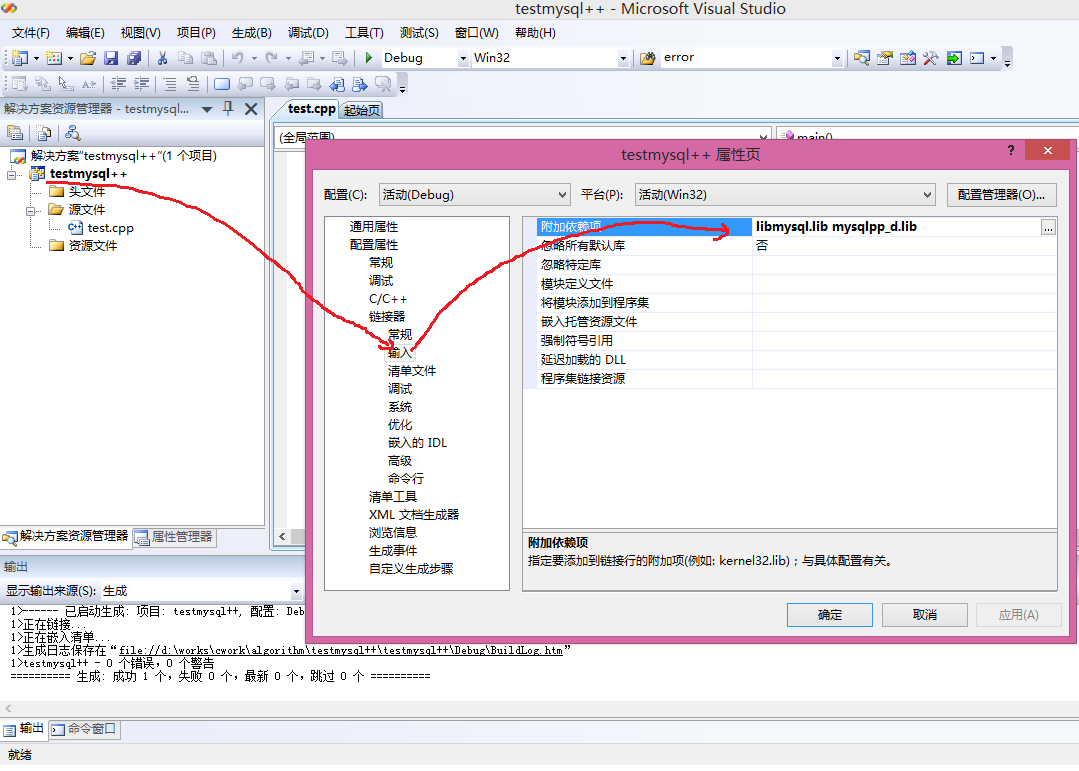Open the Win32 platform dropdown in toolbar
Image resolution: width=1079 pixels, height=771 pixels.
623,59
